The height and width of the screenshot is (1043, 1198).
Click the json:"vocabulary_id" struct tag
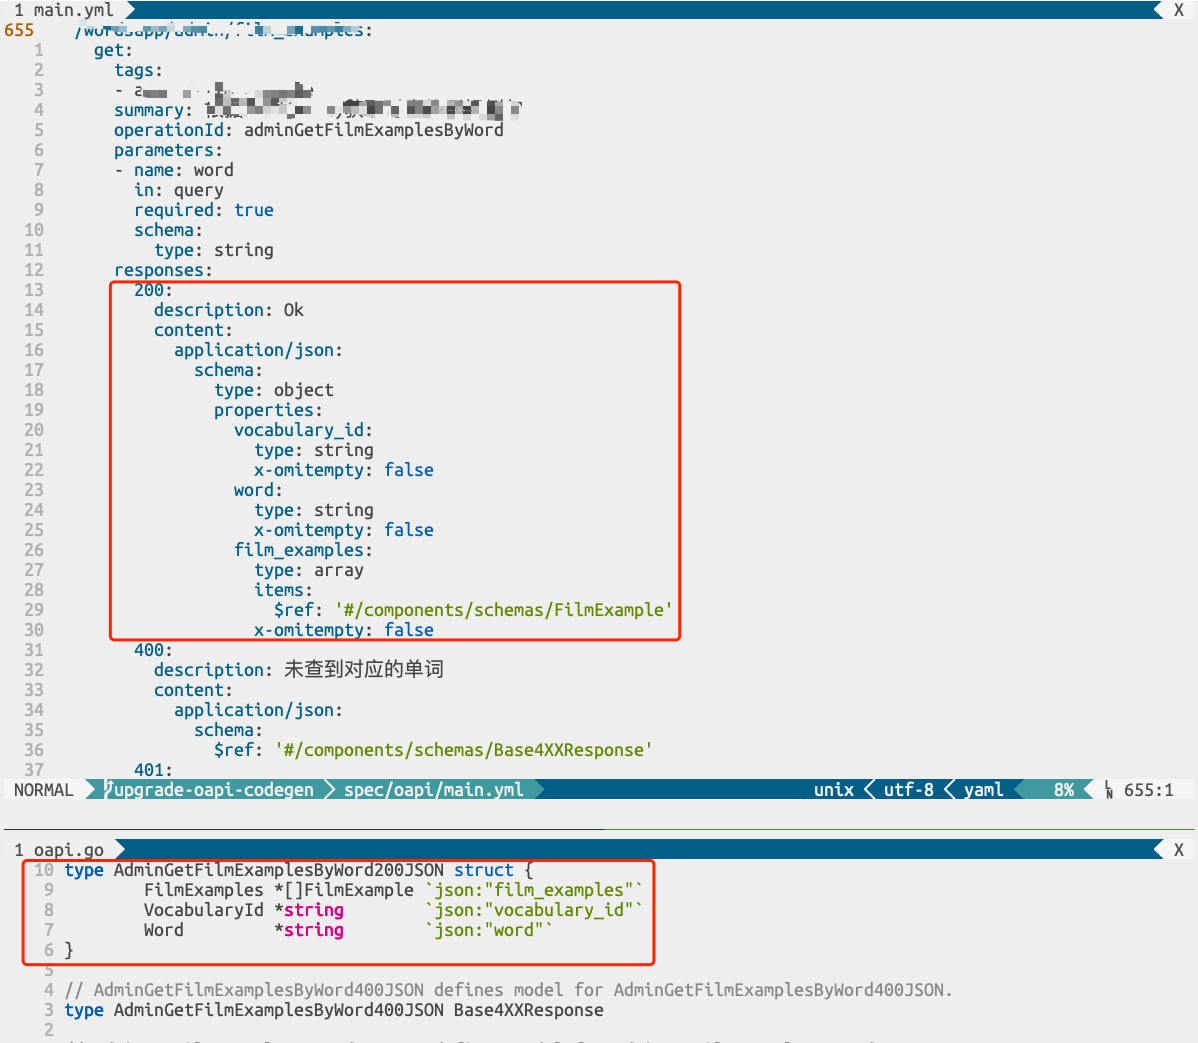[x=534, y=910]
